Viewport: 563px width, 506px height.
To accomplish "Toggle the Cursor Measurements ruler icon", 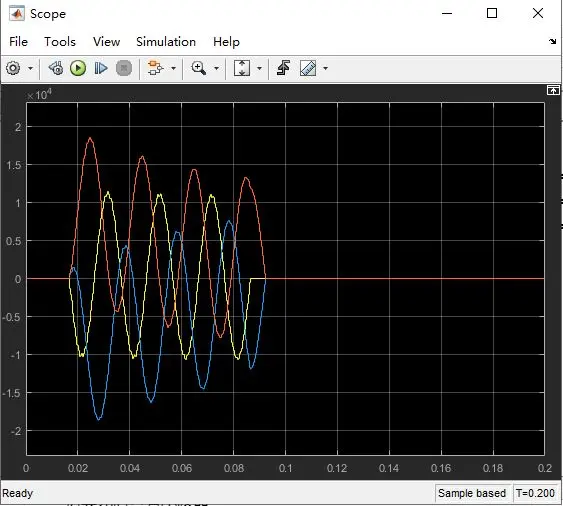I will (x=308, y=68).
